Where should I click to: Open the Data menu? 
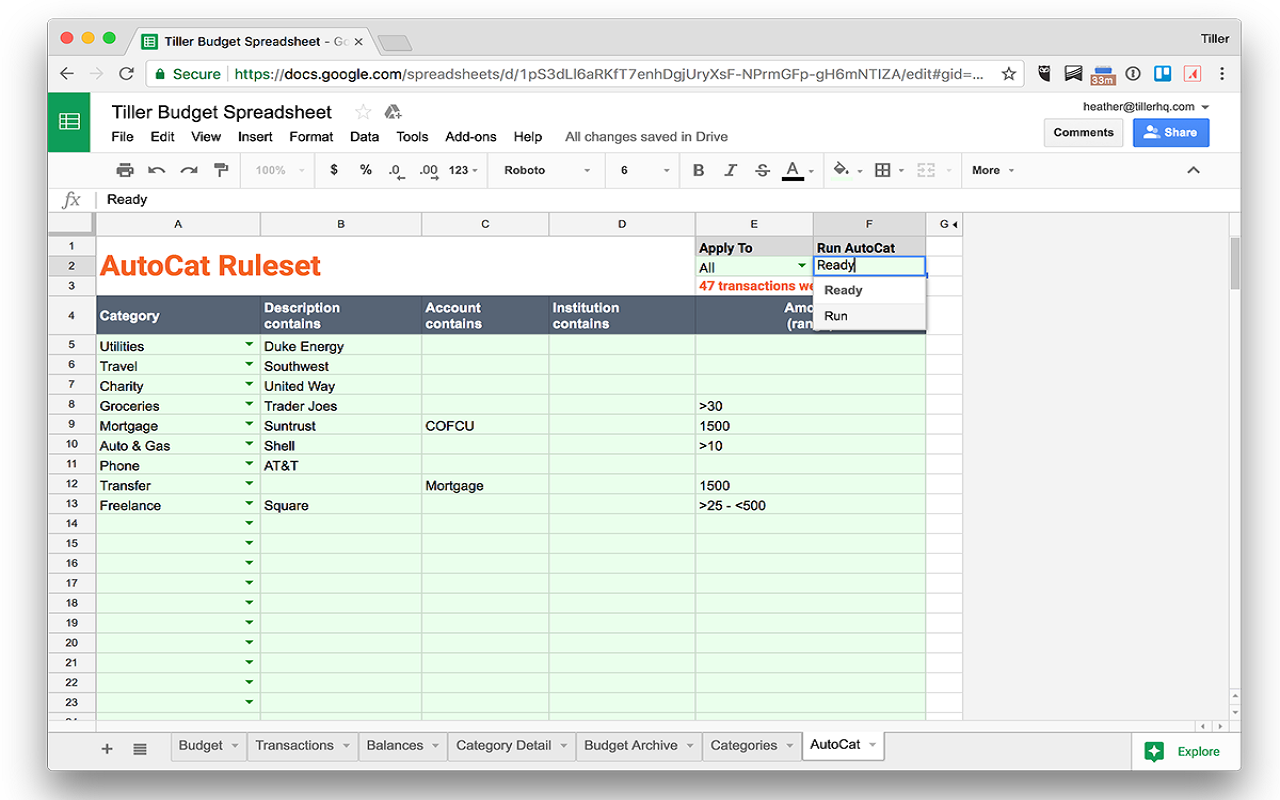364,137
